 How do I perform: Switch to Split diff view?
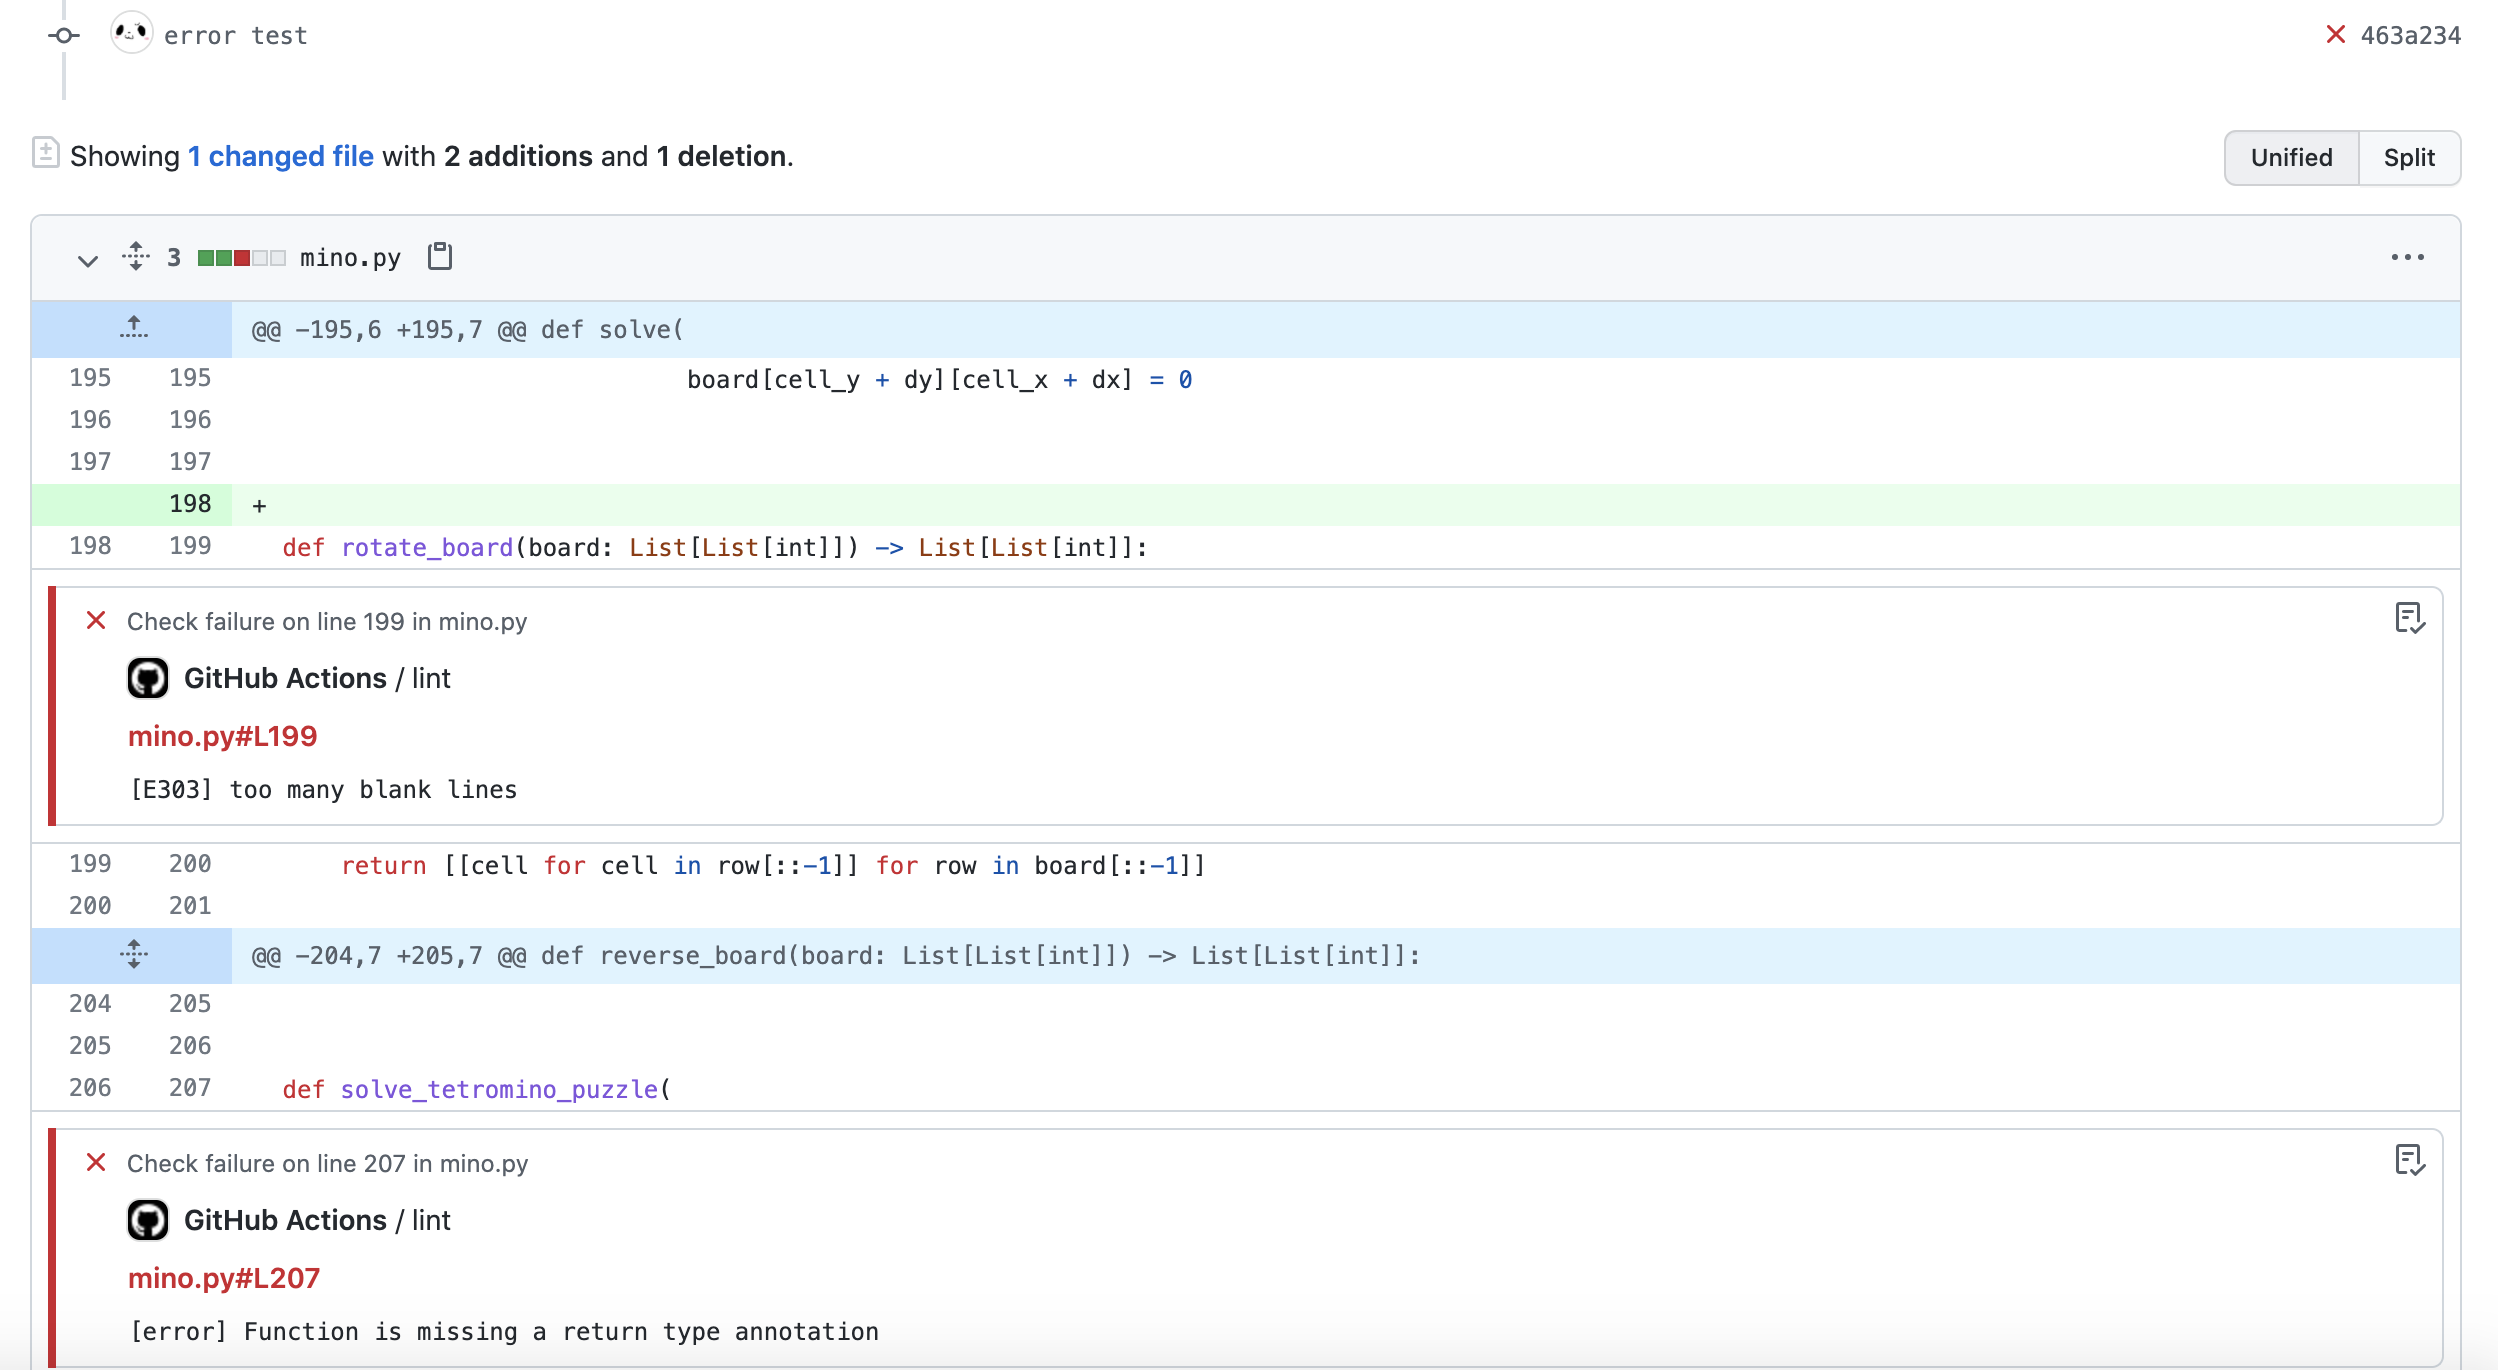pos(2409,158)
